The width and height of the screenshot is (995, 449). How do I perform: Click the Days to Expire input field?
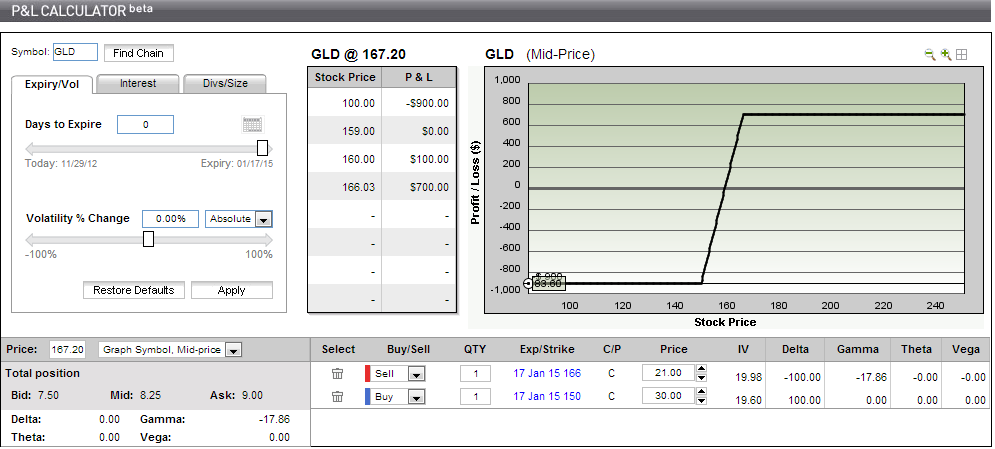(145, 124)
